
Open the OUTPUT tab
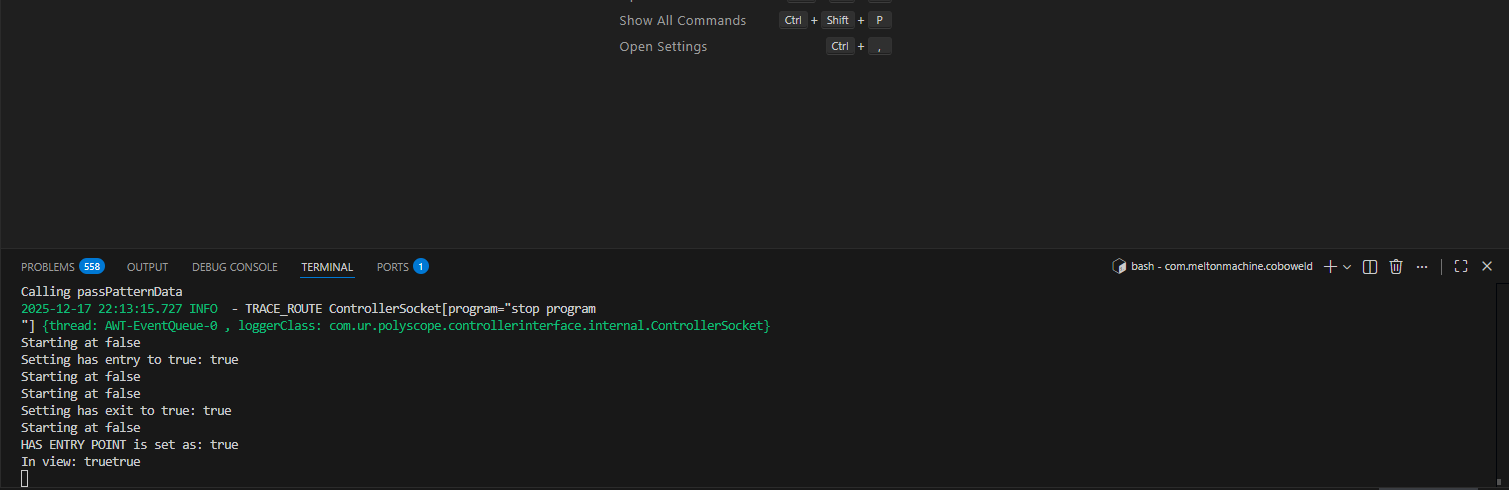pos(147,267)
